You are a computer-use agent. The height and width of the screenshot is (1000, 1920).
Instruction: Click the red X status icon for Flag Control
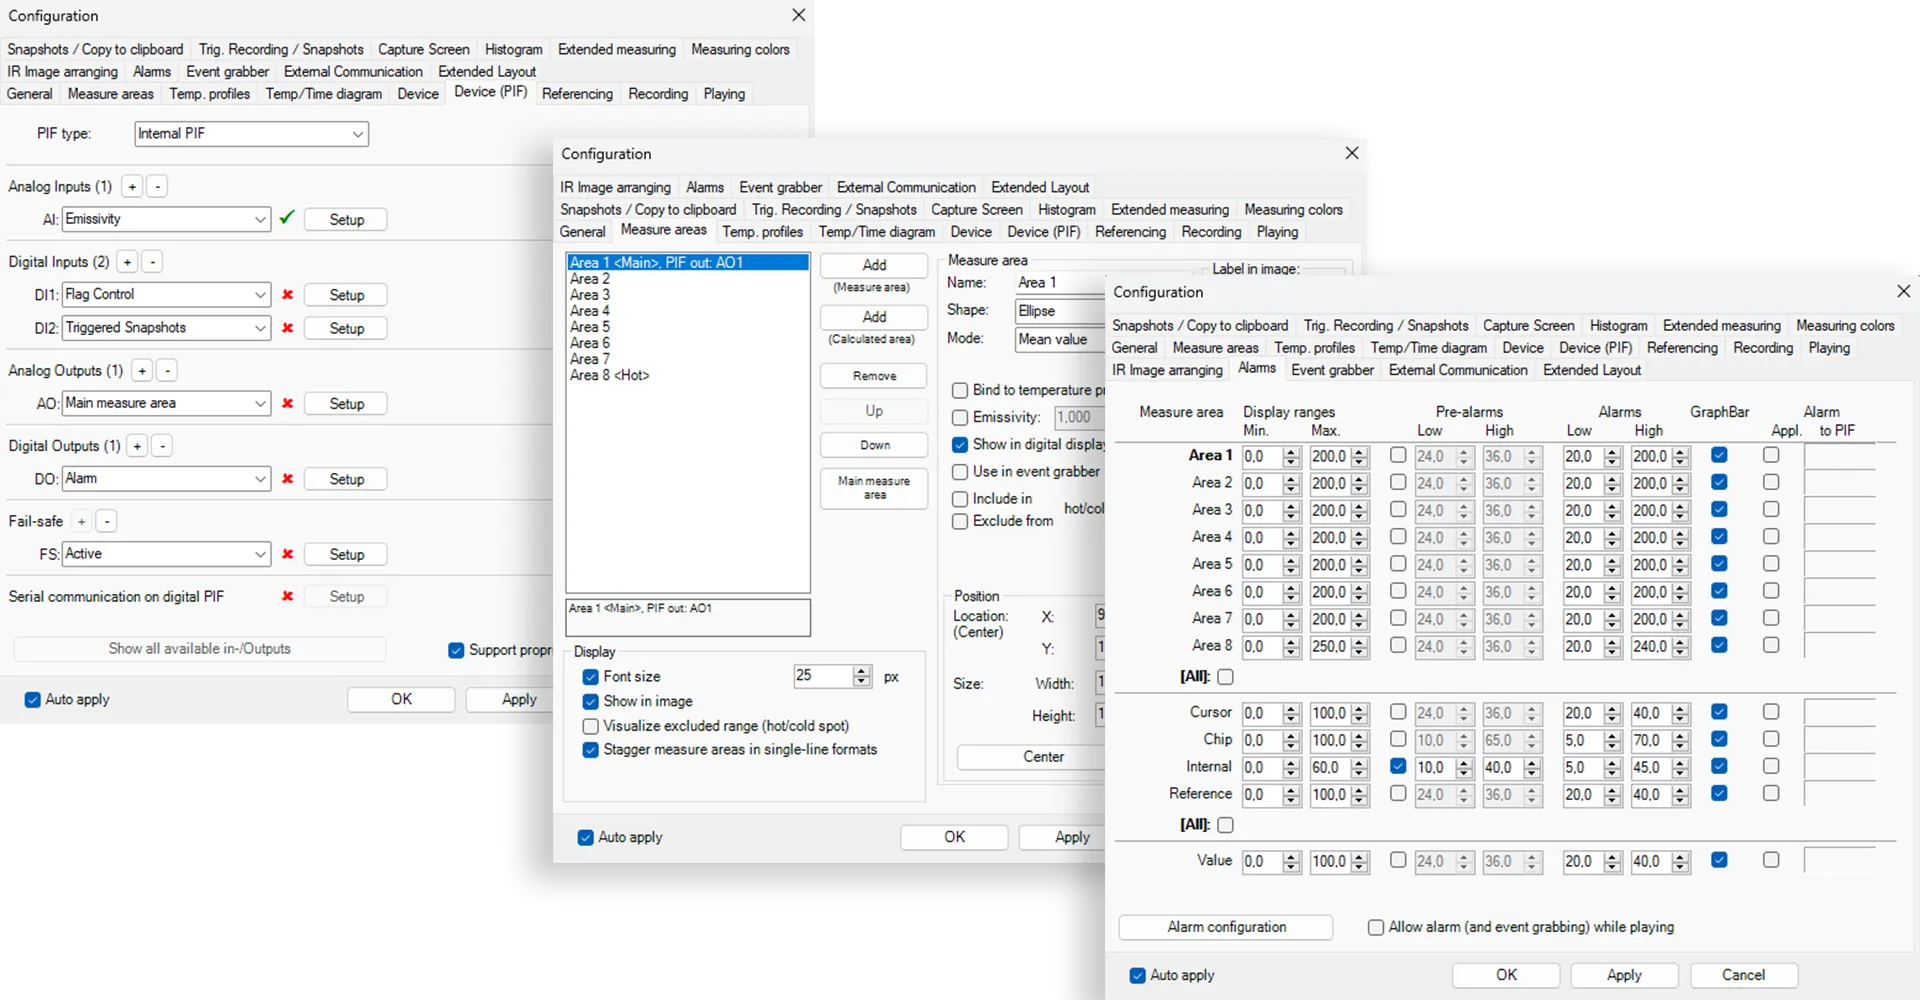(287, 295)
